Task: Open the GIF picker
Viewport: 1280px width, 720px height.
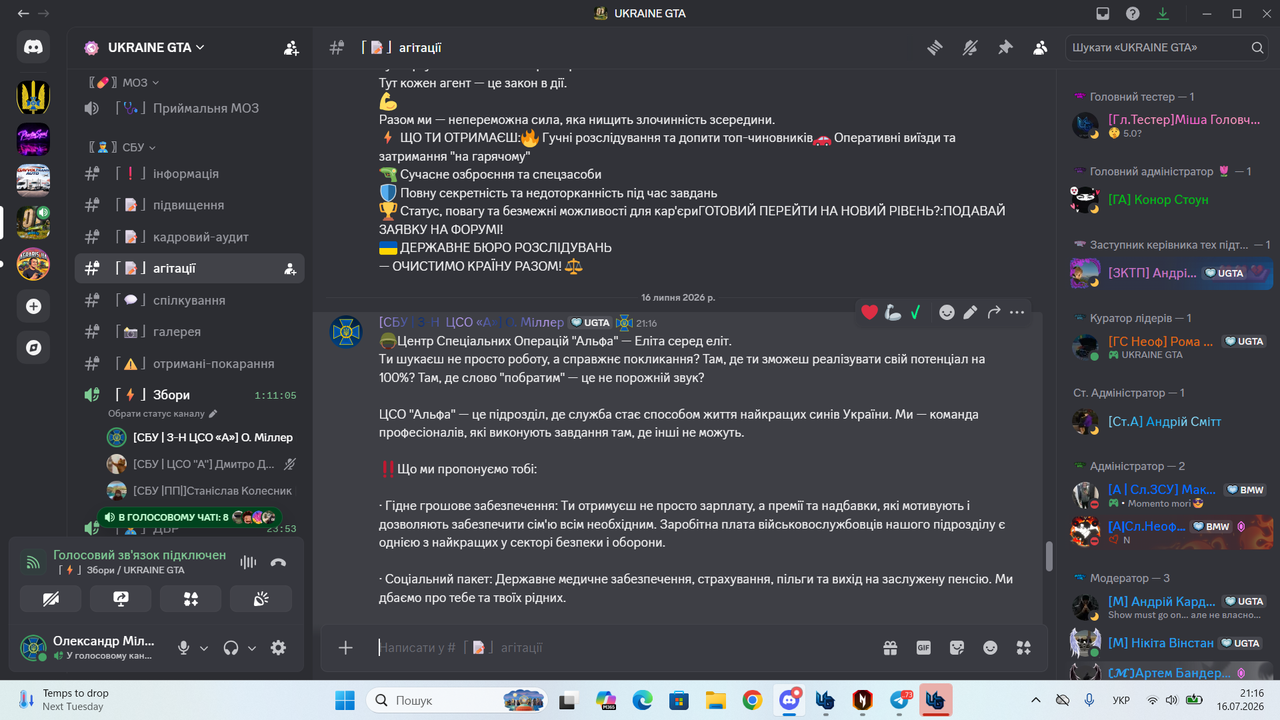Action: (924, 648)
